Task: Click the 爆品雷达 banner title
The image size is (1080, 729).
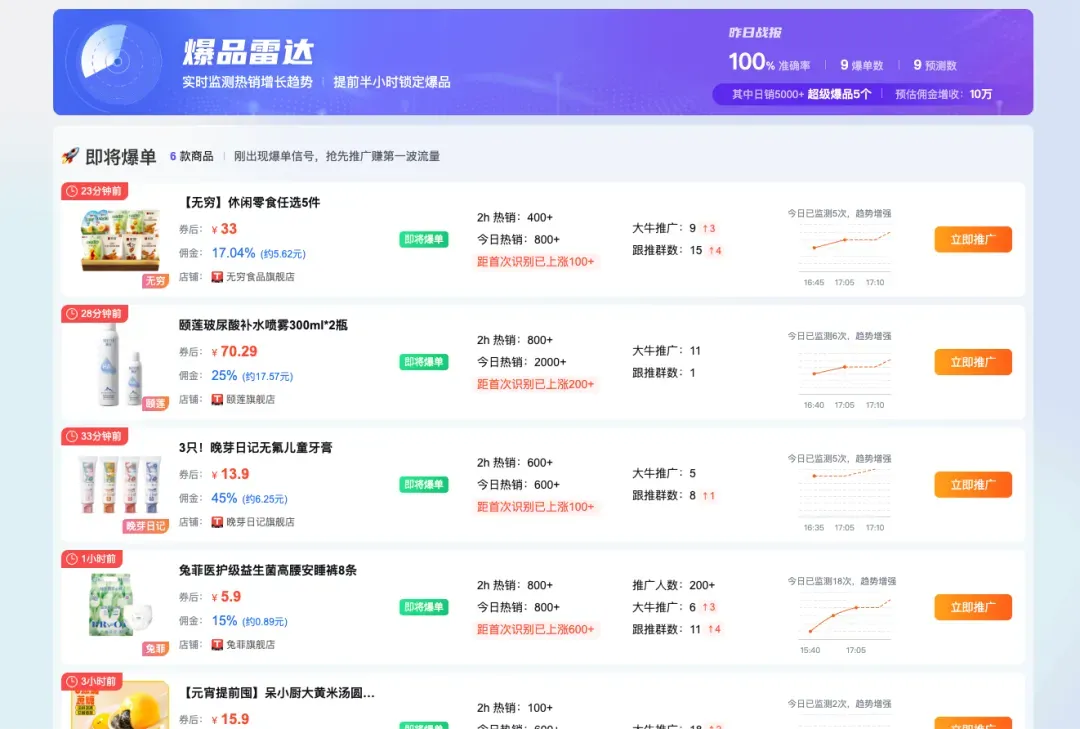Action: [248, 52]
